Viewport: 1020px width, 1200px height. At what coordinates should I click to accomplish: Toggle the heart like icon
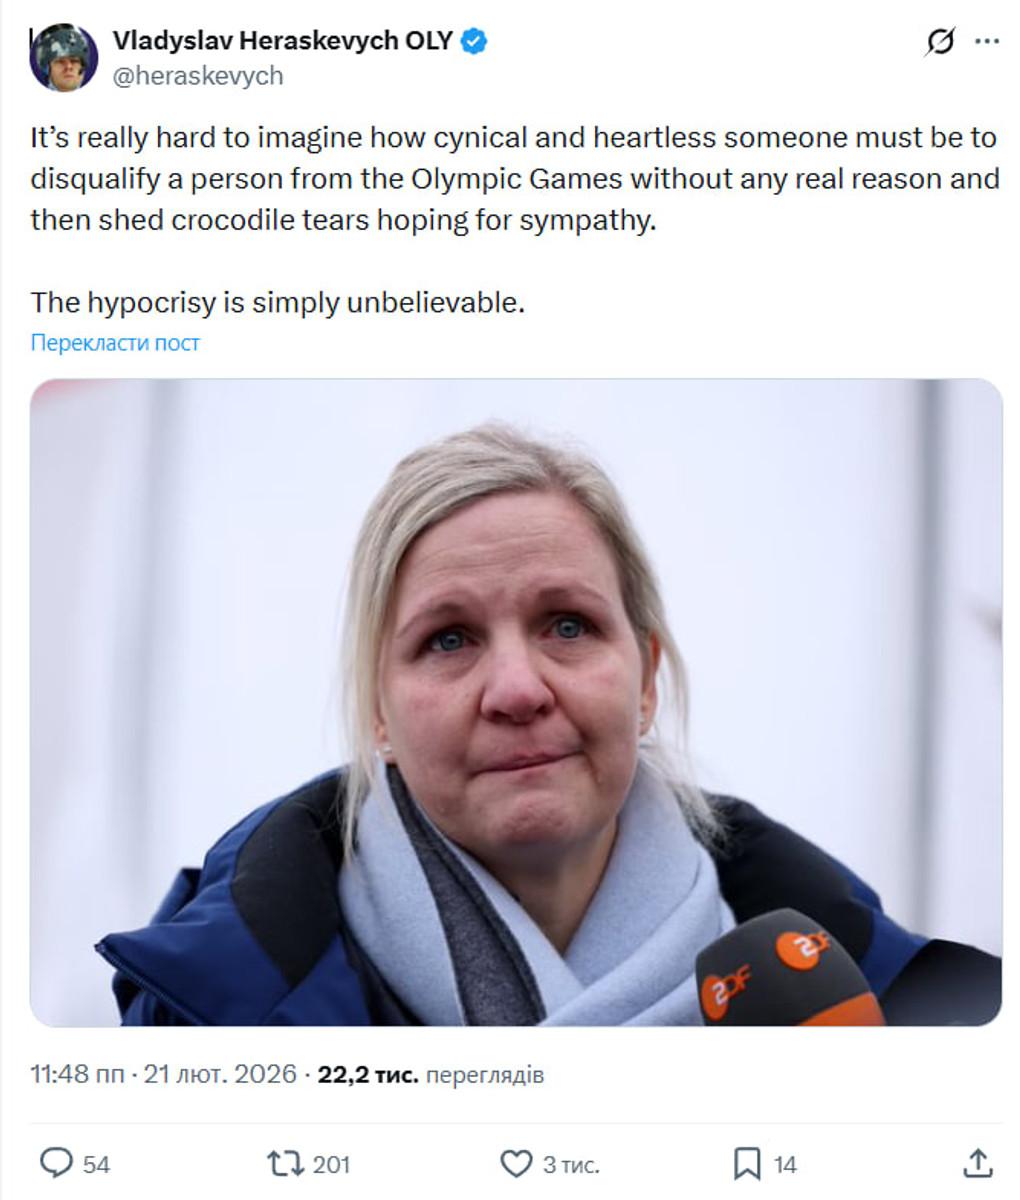pos(516,1164)
